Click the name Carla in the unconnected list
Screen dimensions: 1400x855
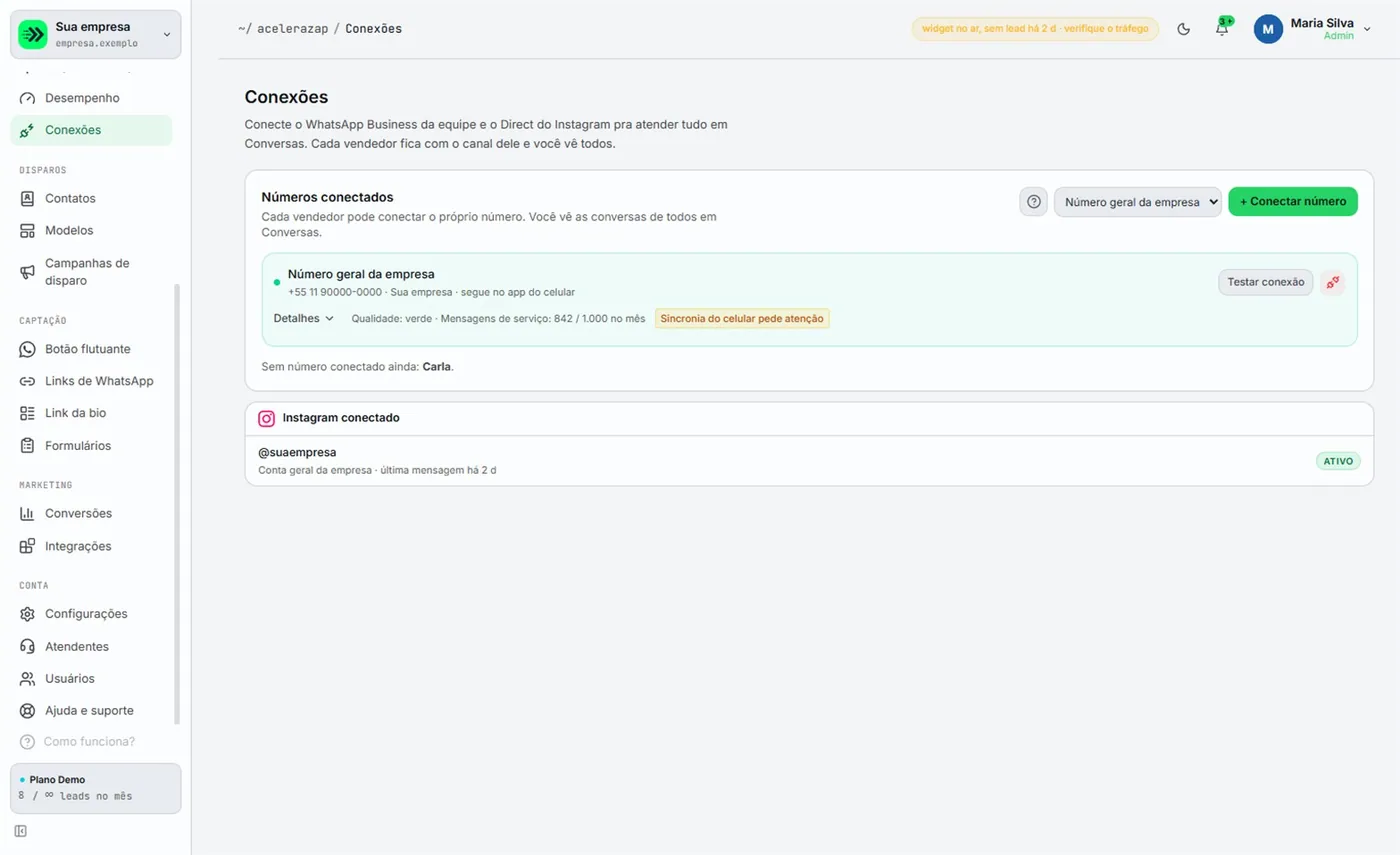click(437, 367)
